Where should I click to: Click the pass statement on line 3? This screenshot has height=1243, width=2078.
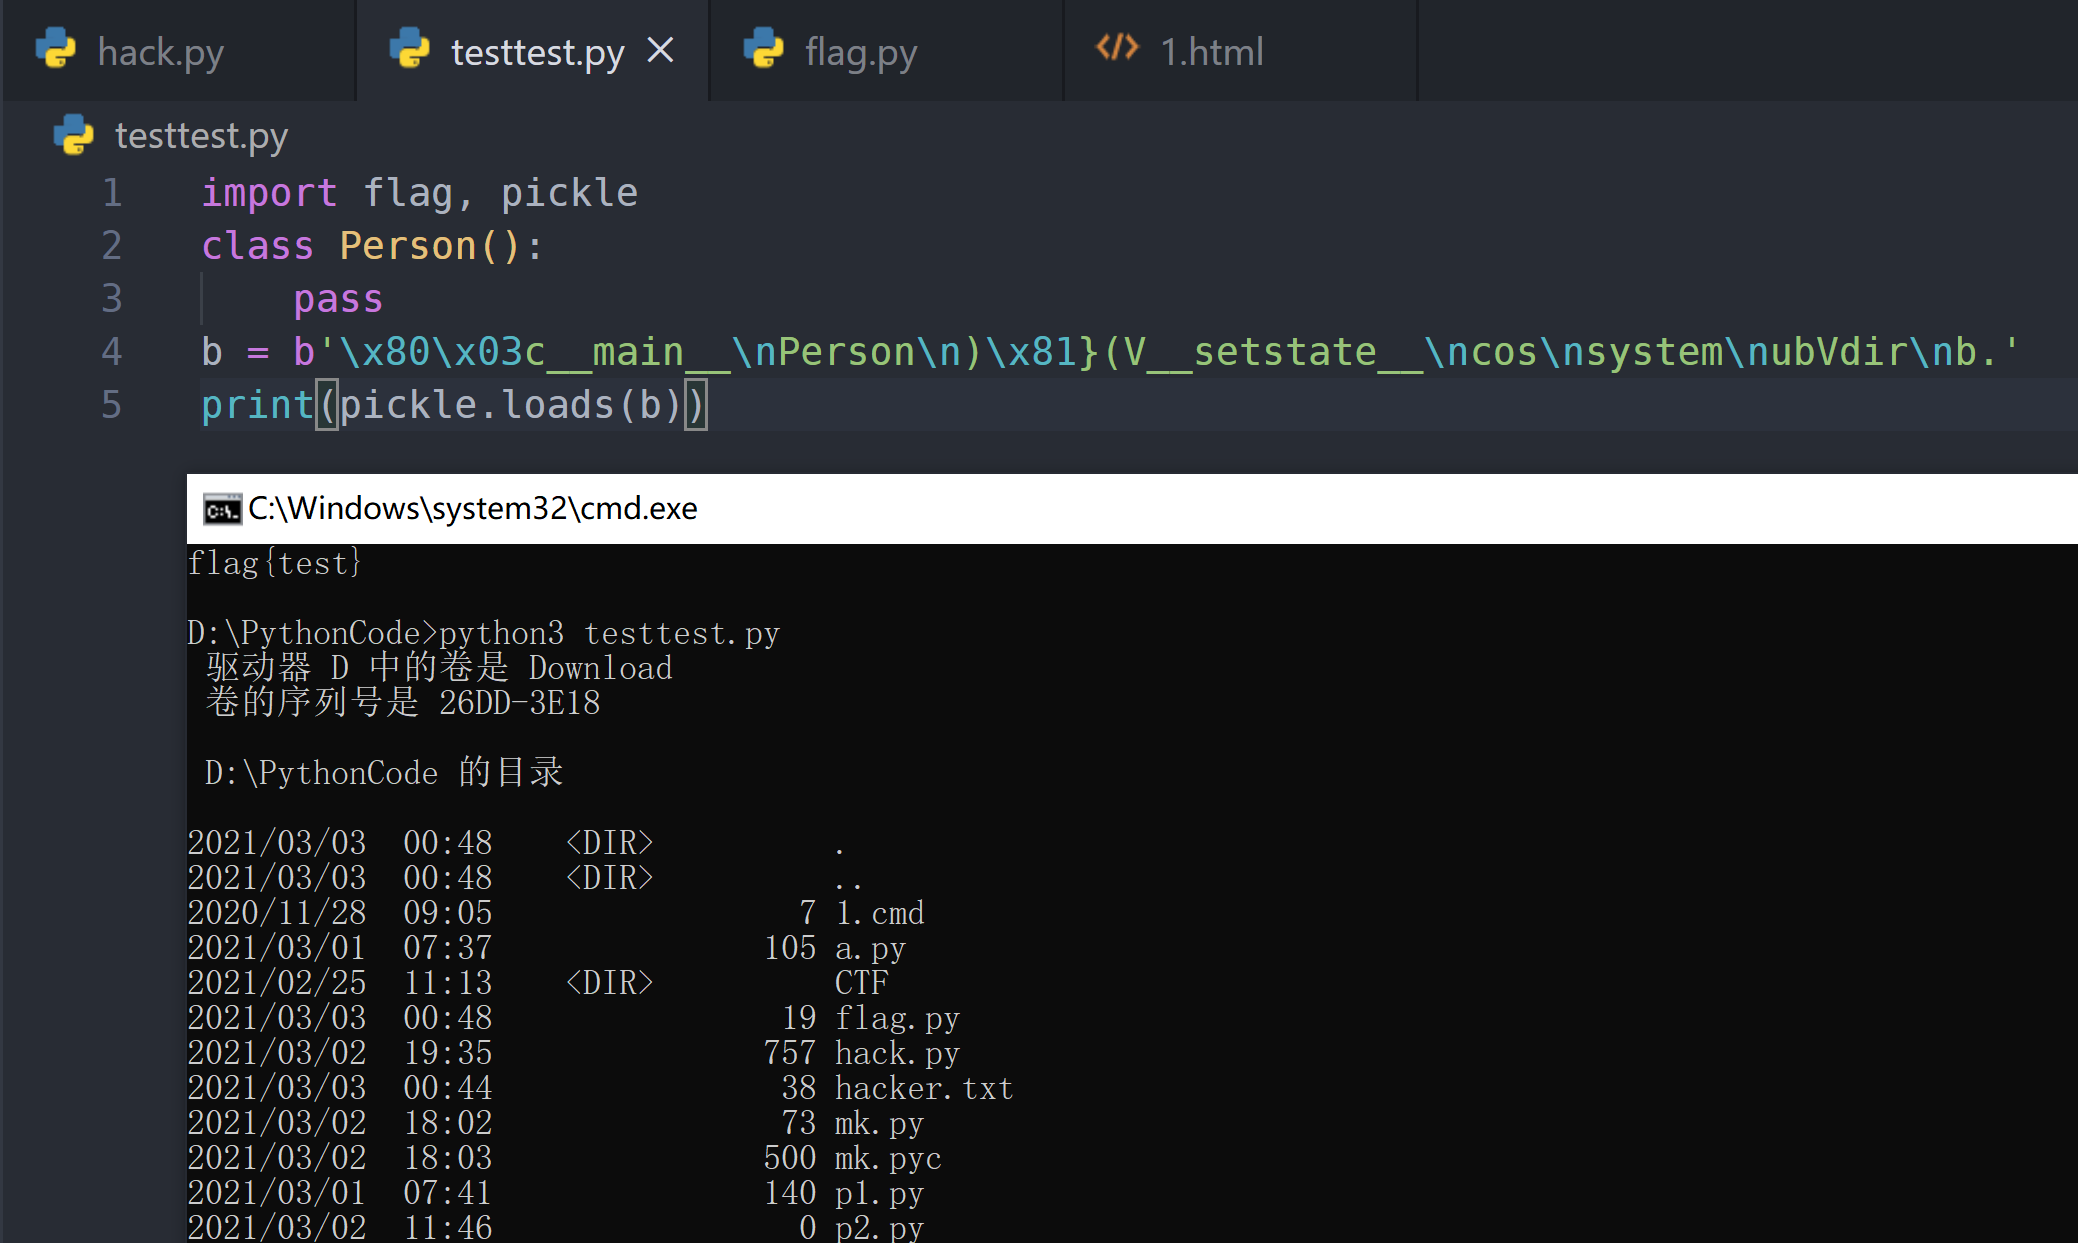click(x=338, y=299)
